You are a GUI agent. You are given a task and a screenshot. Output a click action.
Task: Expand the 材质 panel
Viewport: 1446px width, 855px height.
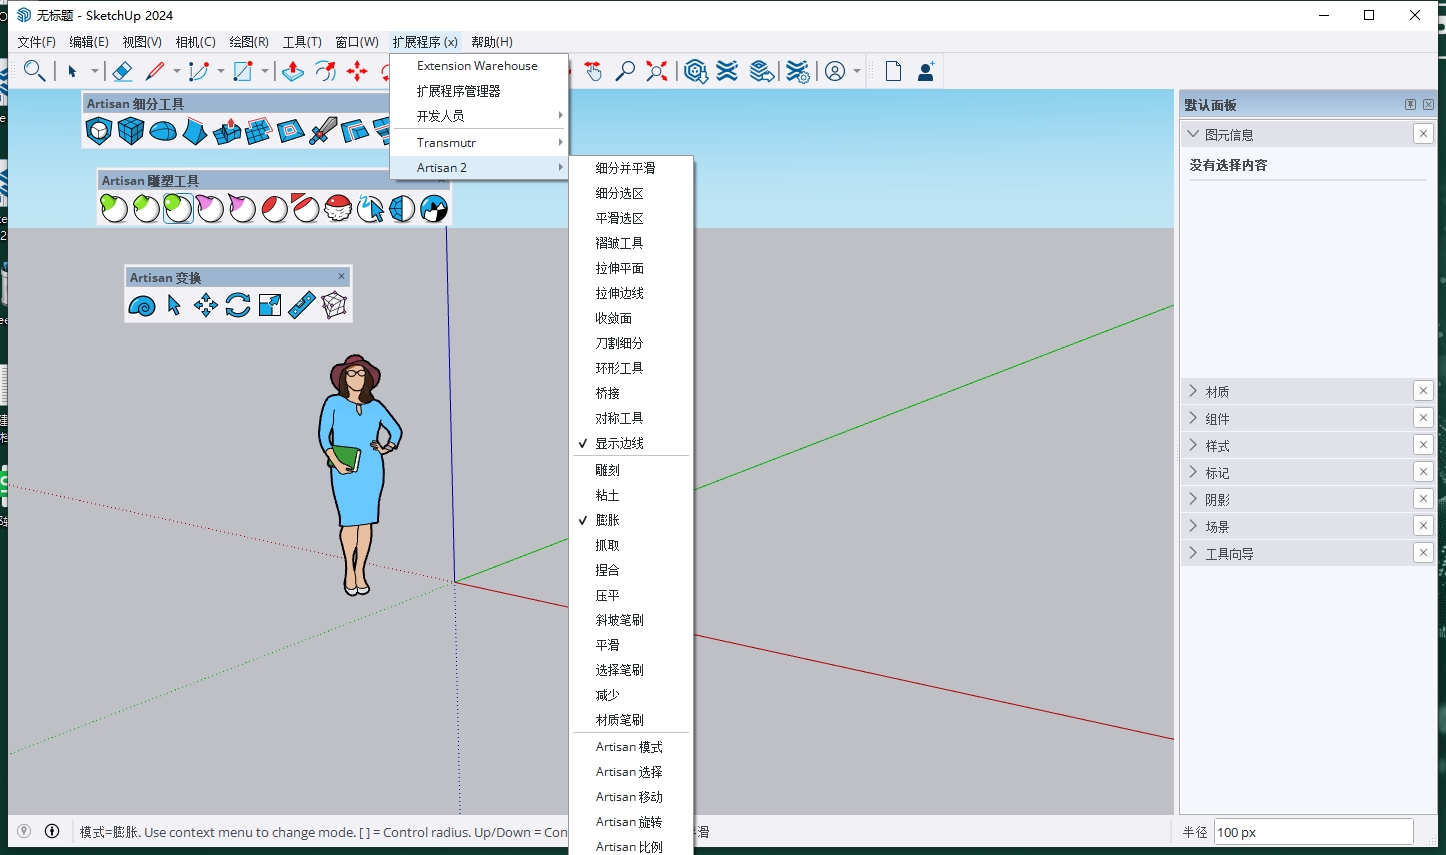pos(1193,391)
